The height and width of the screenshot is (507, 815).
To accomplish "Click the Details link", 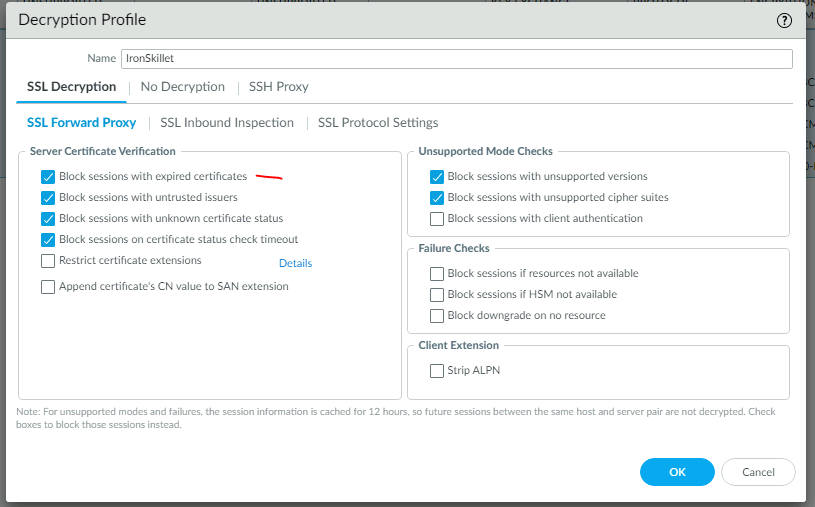I will (295, 264).
